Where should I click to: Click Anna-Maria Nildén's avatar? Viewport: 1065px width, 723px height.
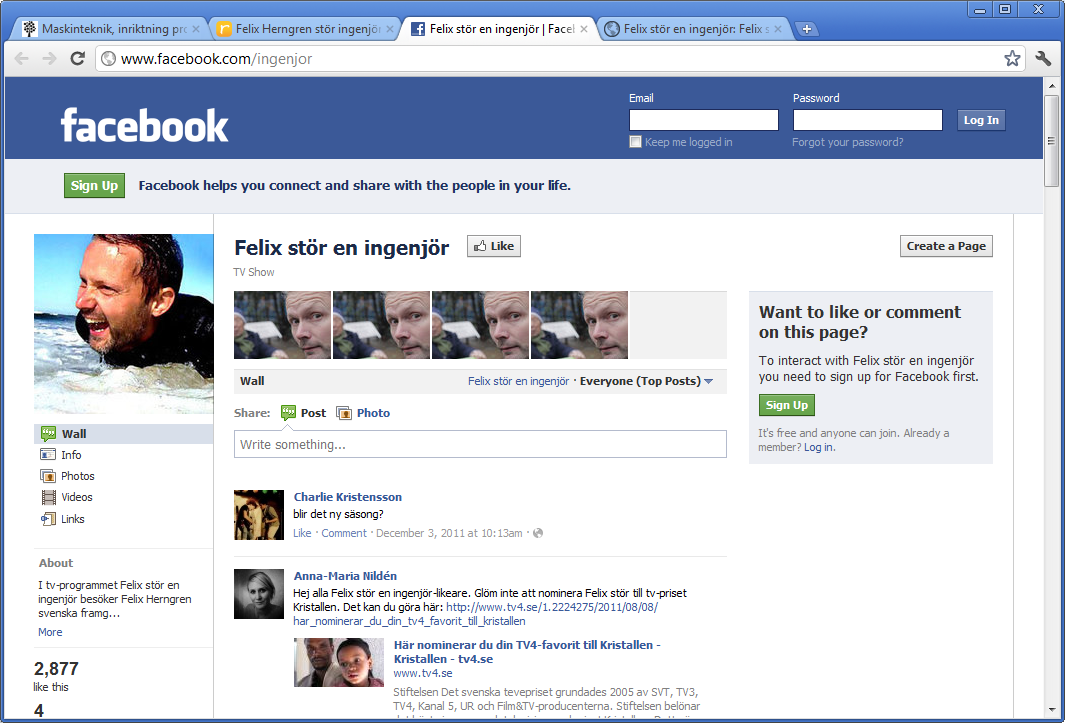[259, 594]
